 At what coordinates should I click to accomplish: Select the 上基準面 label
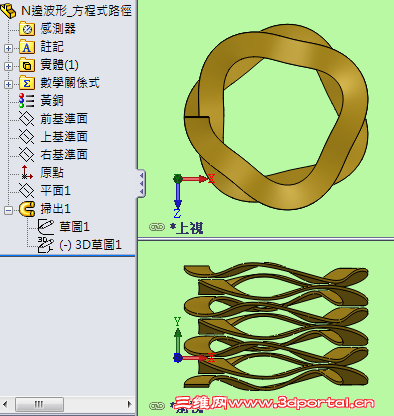point(64,136)
